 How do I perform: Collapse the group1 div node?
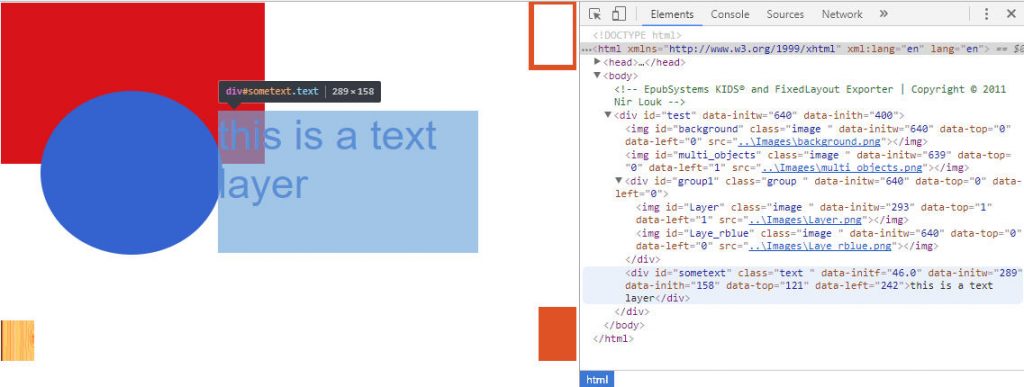click(x=619, y=181)
